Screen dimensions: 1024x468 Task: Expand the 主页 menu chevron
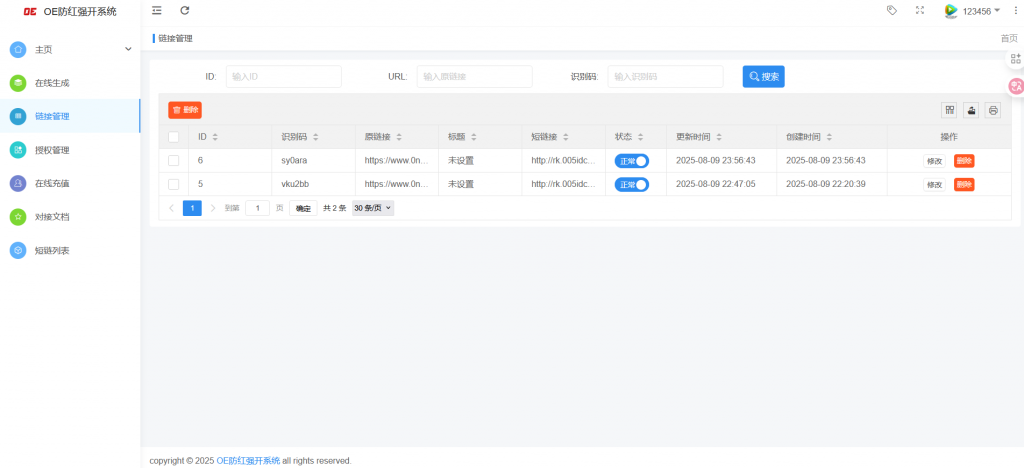point(128,49)
